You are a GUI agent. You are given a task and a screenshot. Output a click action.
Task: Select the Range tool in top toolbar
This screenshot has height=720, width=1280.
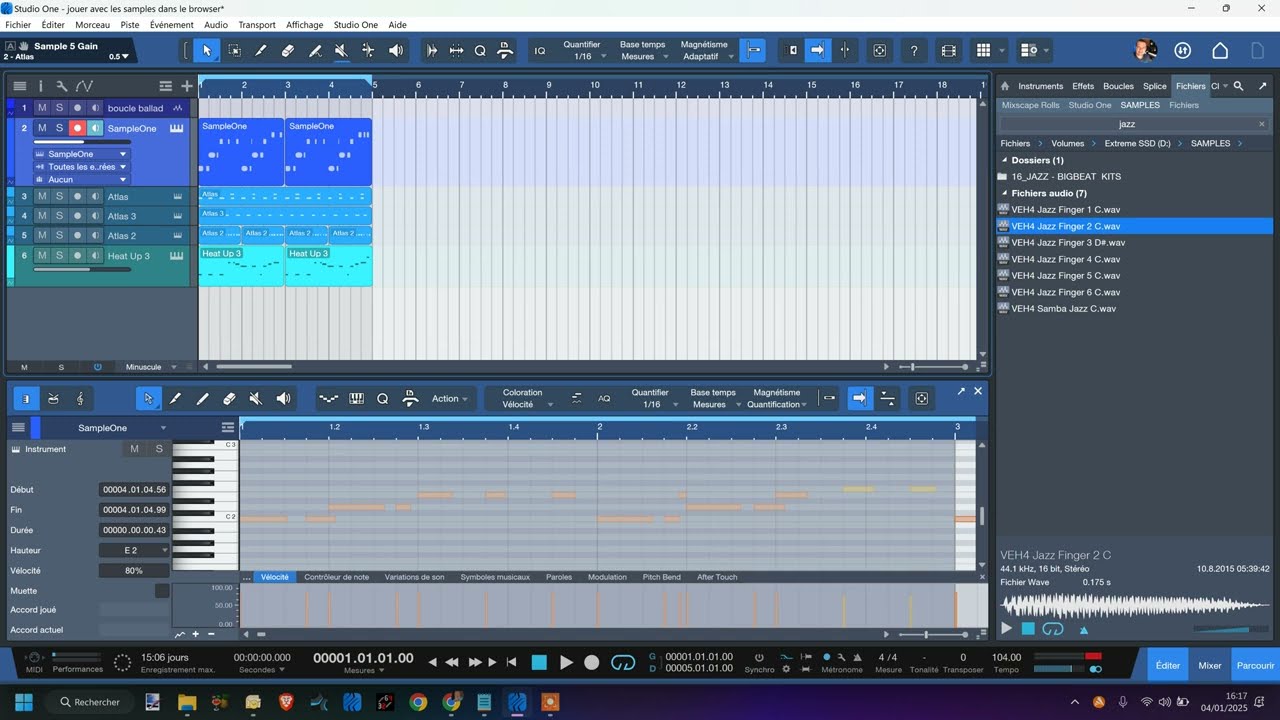(x=234, y=50)
